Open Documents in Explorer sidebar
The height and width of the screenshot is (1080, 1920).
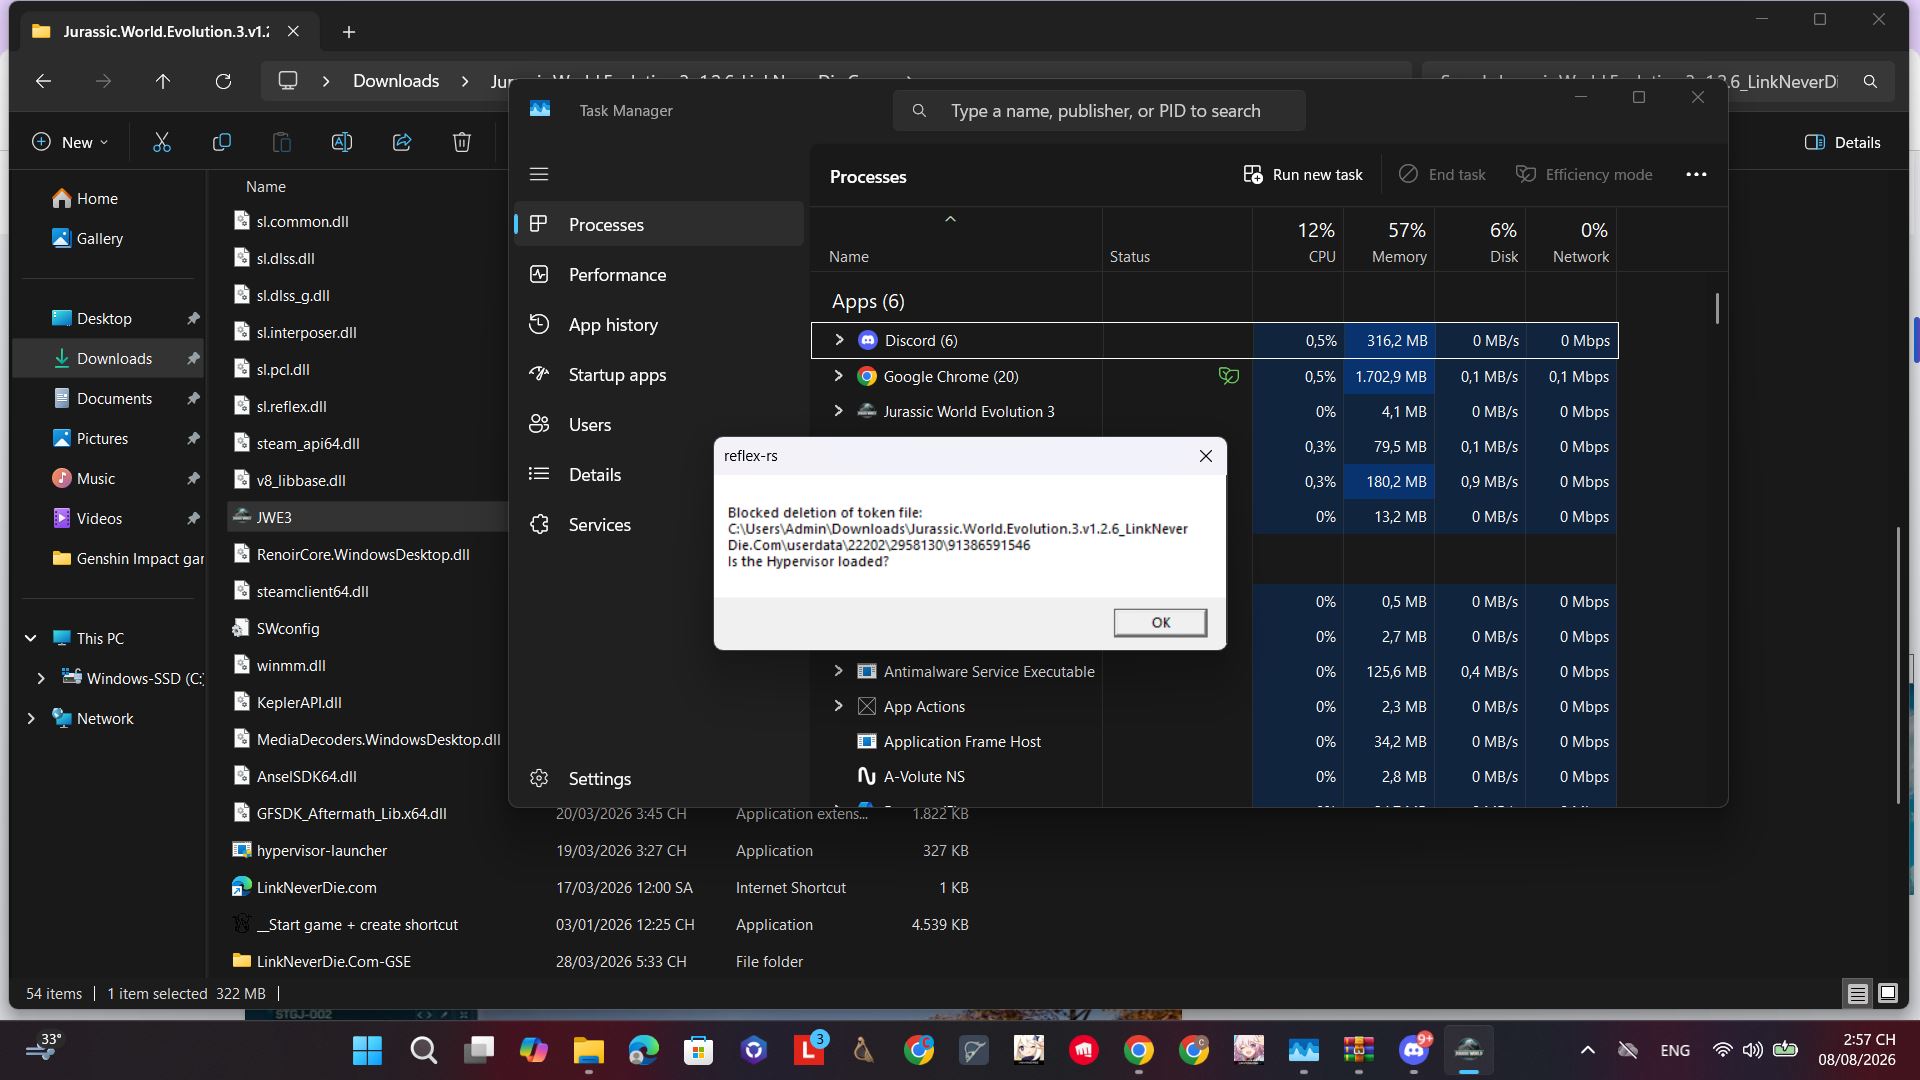pyautogui.click(x=108, y=399)
